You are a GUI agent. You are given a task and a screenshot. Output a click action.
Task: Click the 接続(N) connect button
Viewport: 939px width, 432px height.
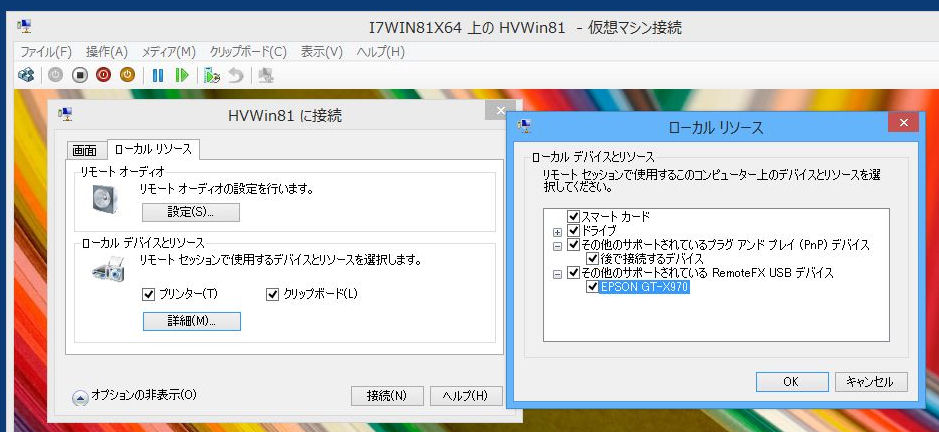click(x=387, y=396)
